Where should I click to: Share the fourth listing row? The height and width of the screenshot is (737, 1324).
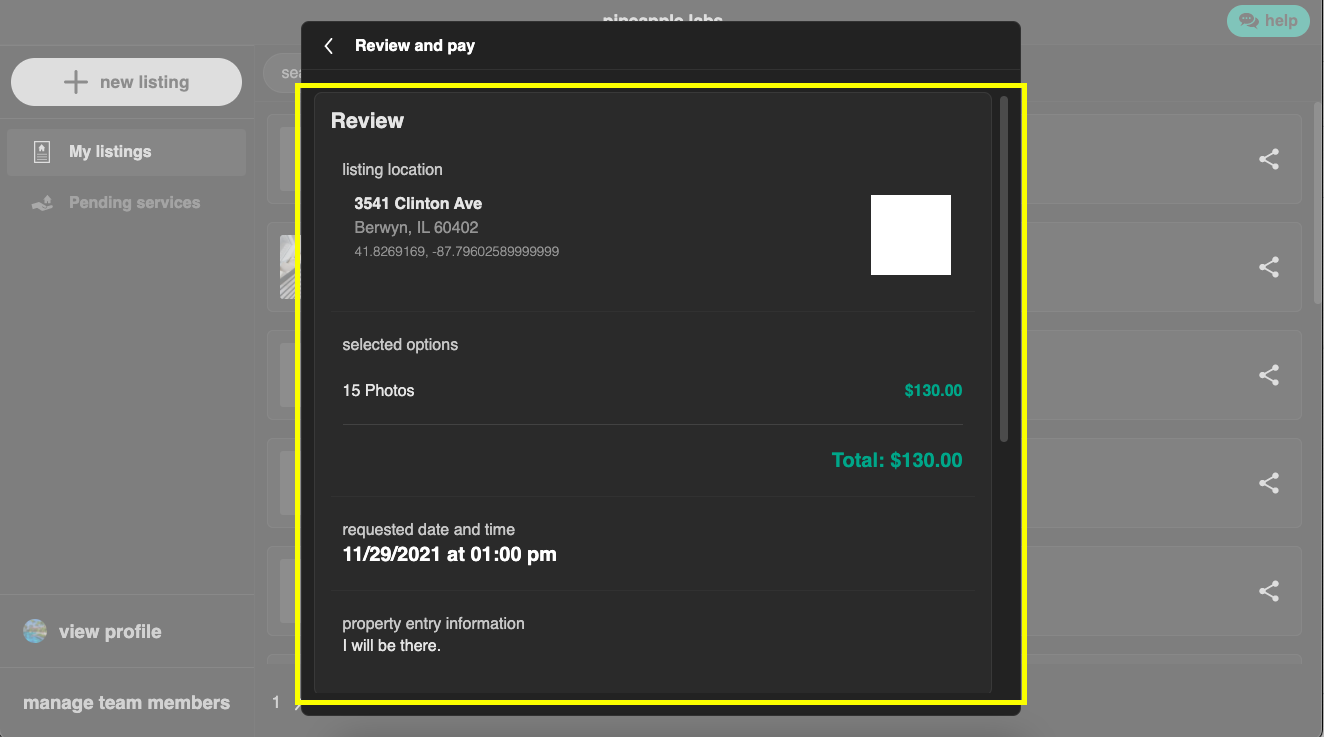1268,483
